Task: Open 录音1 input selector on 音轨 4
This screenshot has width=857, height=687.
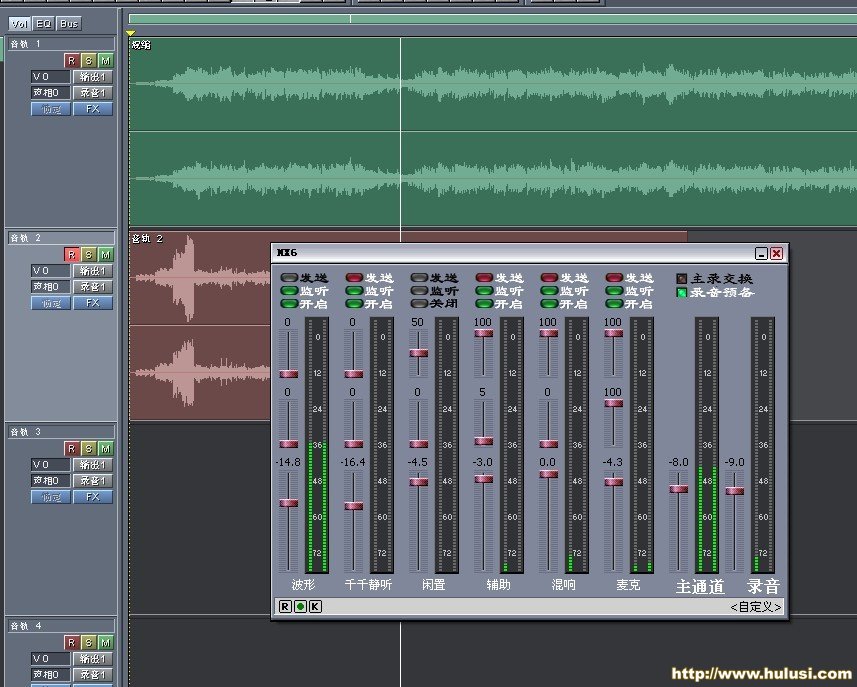Action: [x=93, y=675]
